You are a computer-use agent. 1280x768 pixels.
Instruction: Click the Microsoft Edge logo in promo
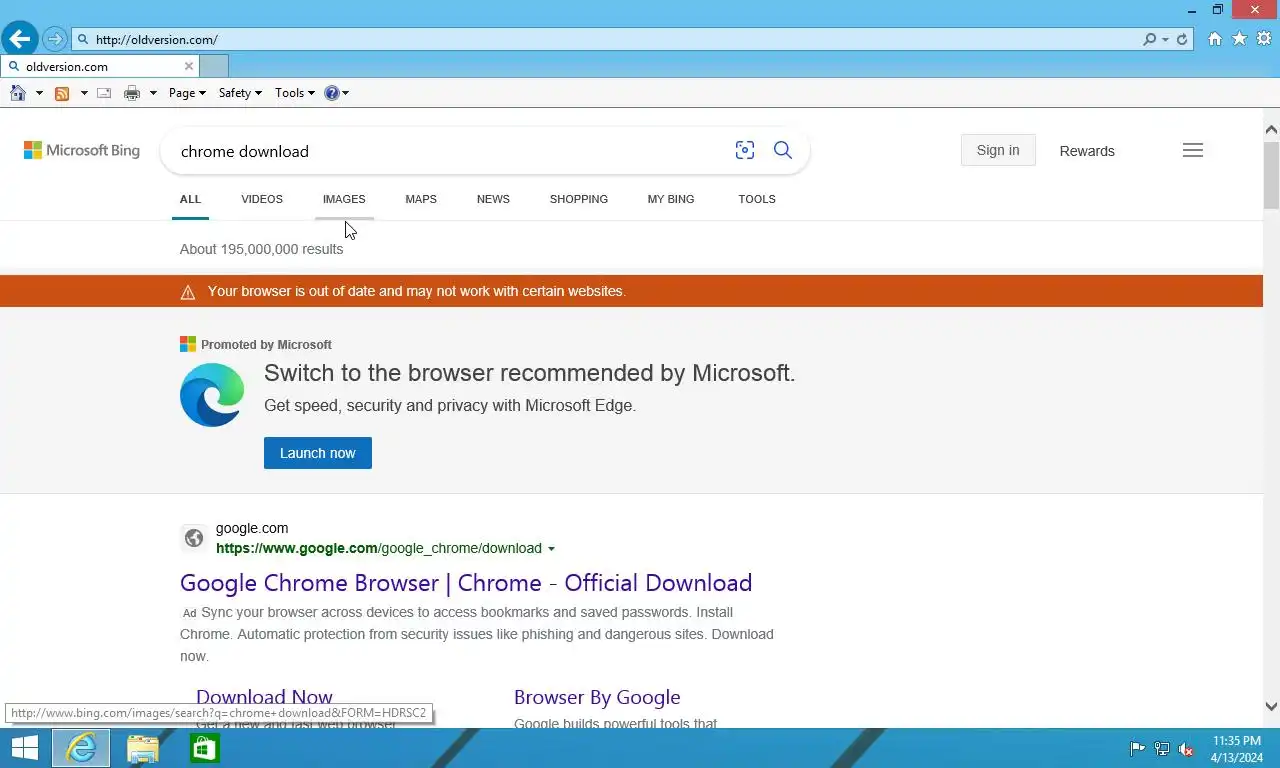212,395
